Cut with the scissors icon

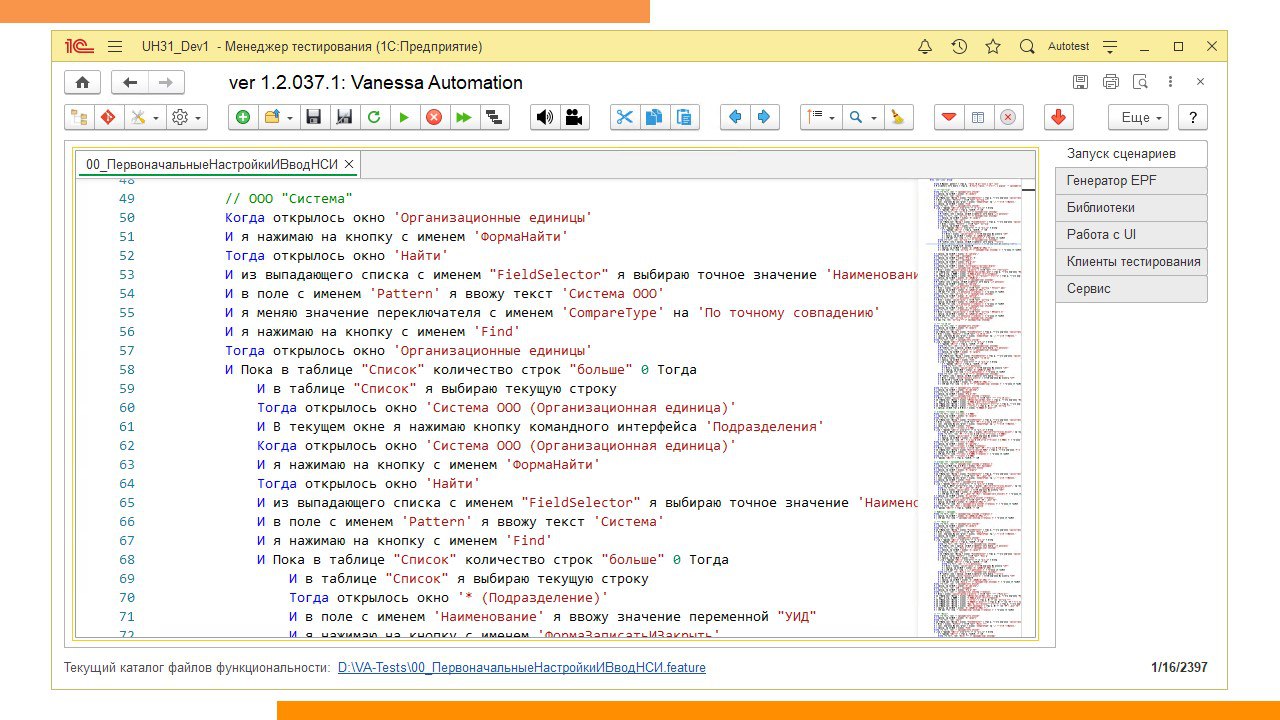point(625,117)
